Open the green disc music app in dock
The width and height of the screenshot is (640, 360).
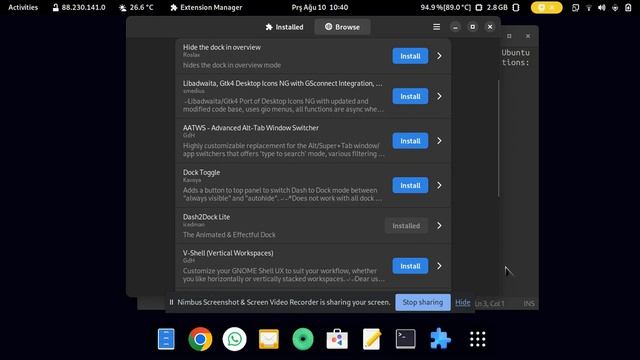point(303,339)
